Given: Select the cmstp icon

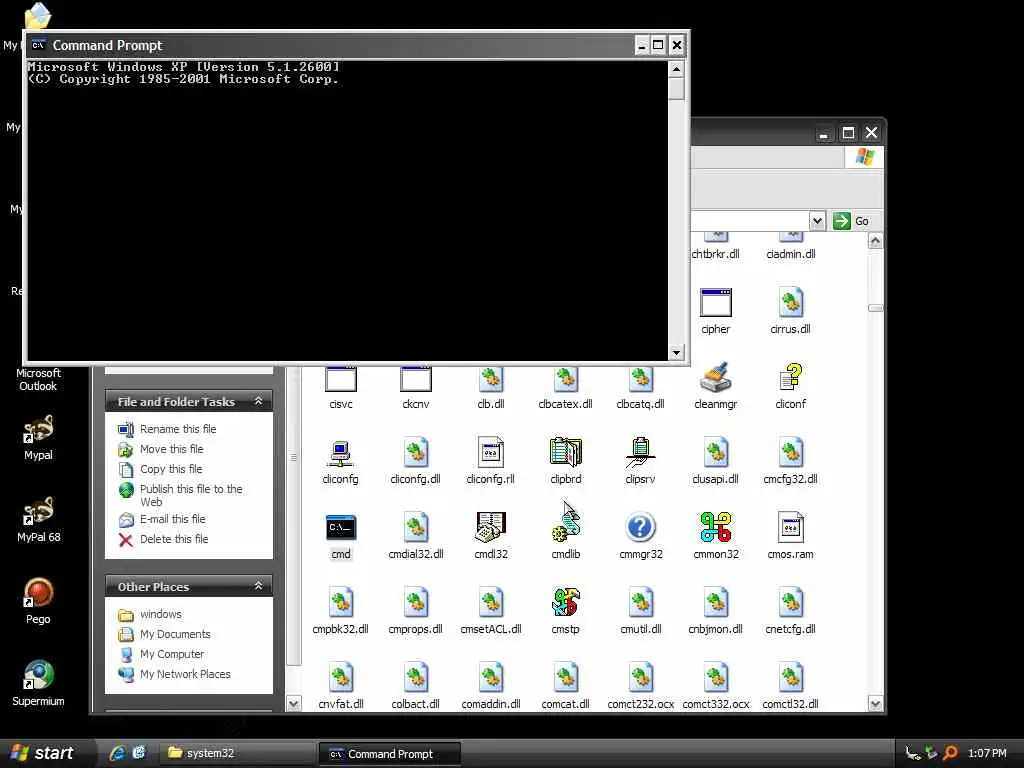Looking at the screenshot, I should 566,602.
